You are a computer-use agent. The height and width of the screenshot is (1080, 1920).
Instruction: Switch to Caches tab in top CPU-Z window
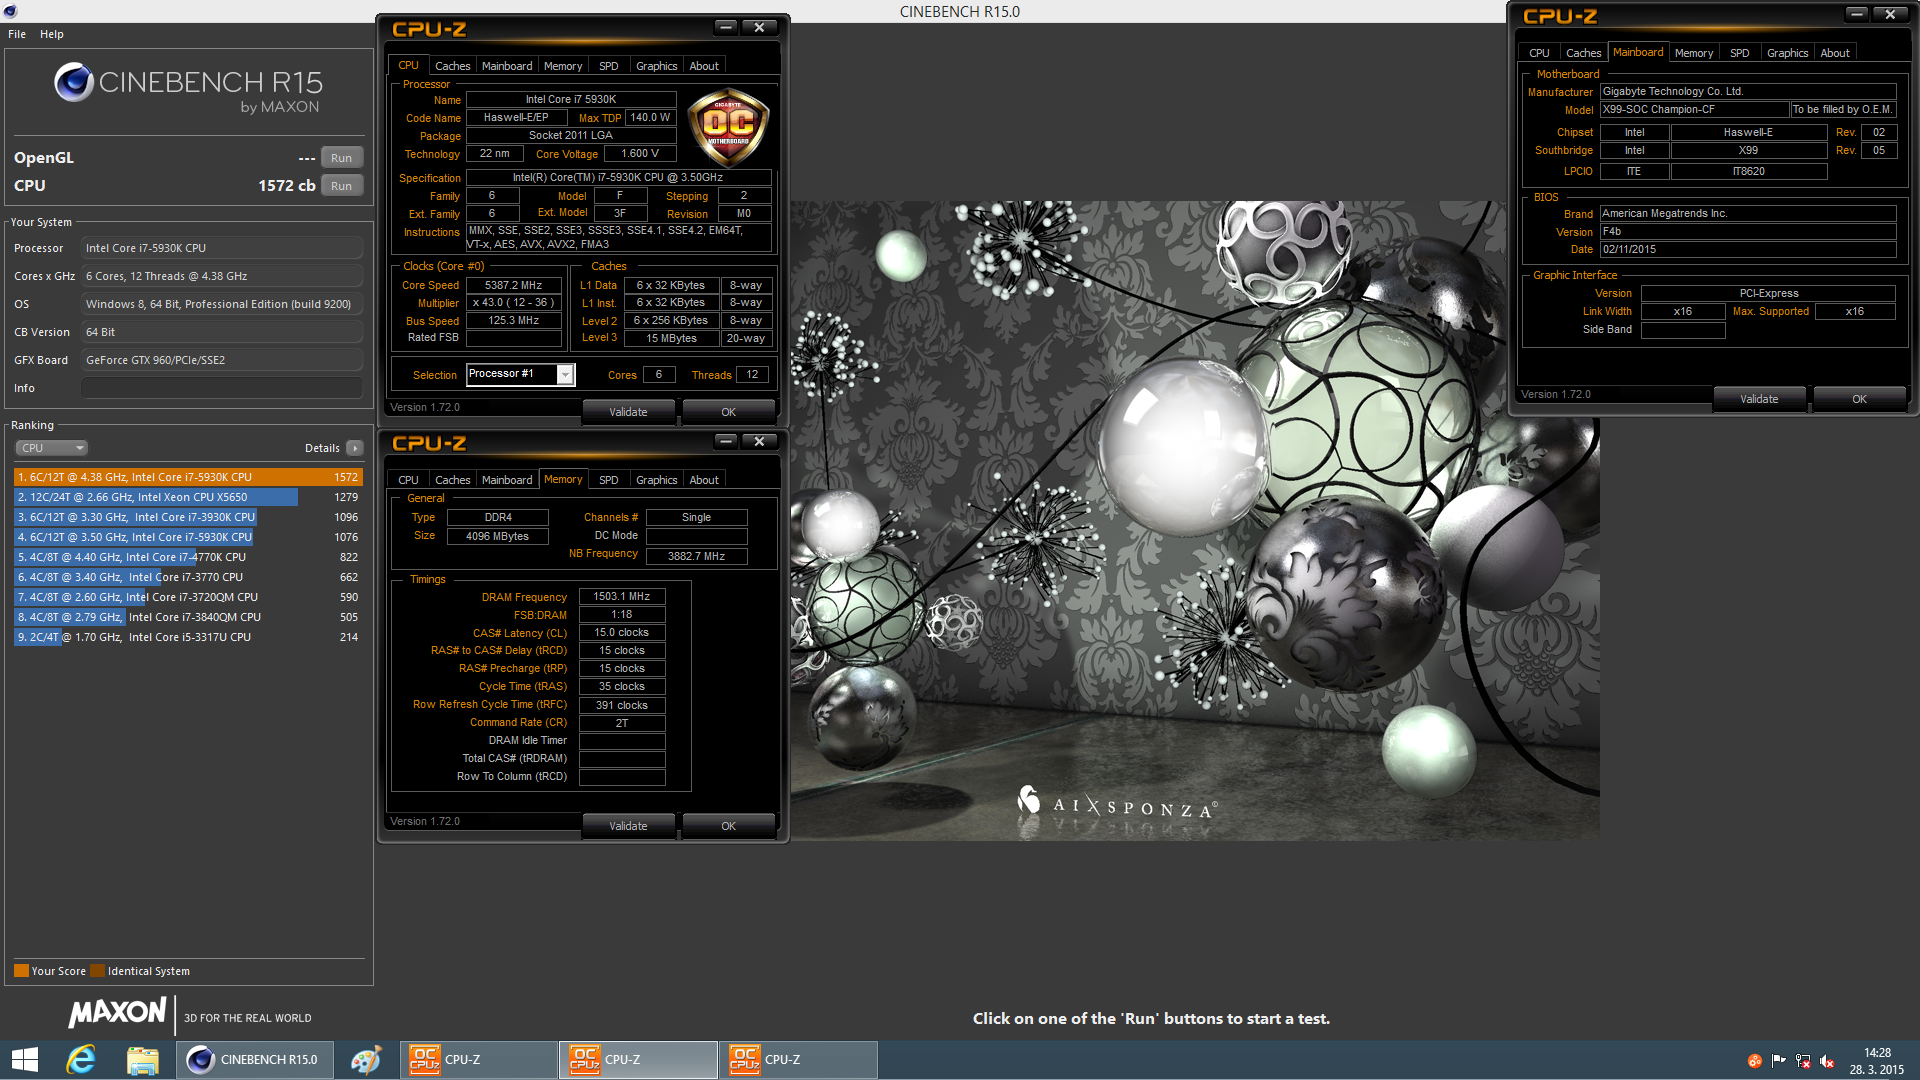click(x=452, y=66)
